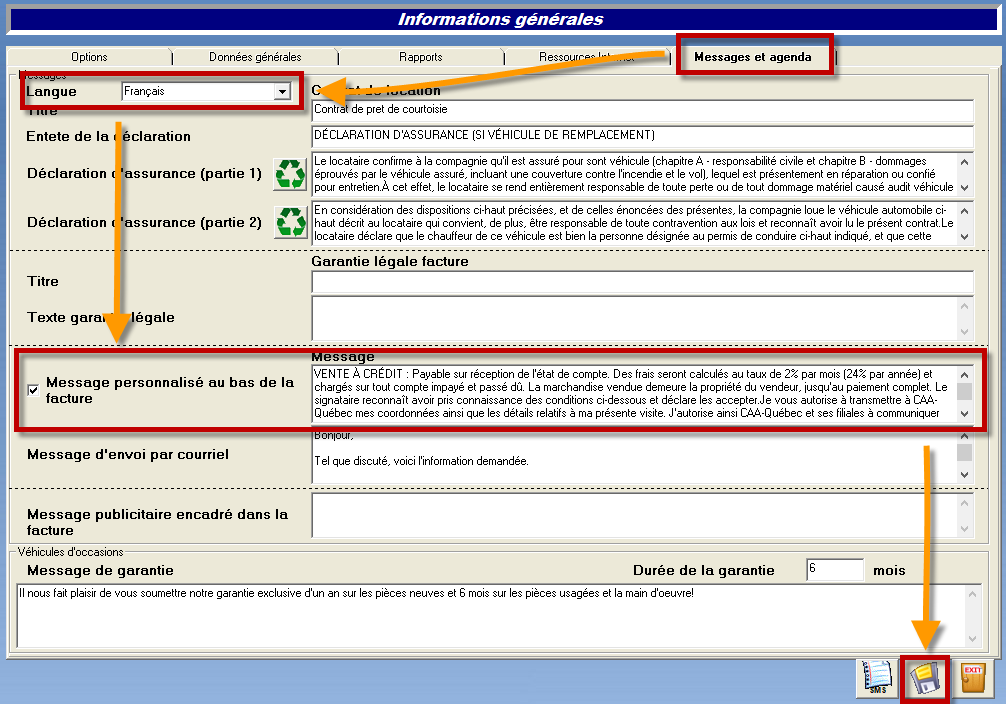
Task: Click scroll up arrow of VENTE À CRÉDIT message
Action: pos(964,375)
